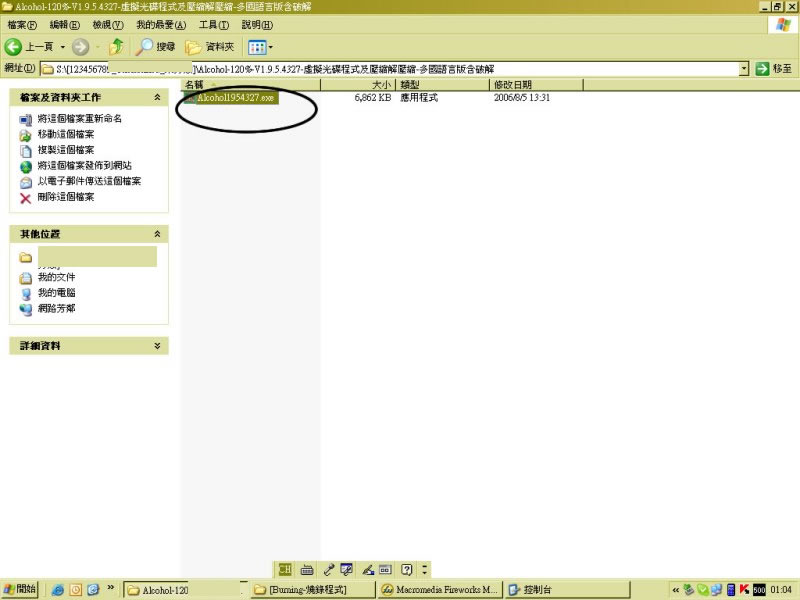Image resolution: width=800 pixels, height=600 pixels.
Task: Click the 6,862 KB size cell
Action: (x=372, y=97)
